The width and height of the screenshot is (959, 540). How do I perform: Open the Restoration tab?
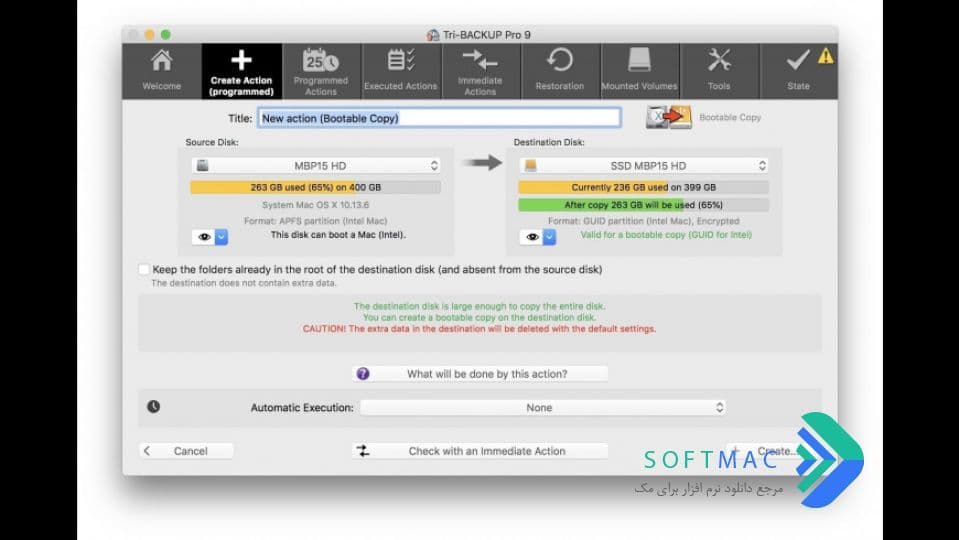coord(560,71)
